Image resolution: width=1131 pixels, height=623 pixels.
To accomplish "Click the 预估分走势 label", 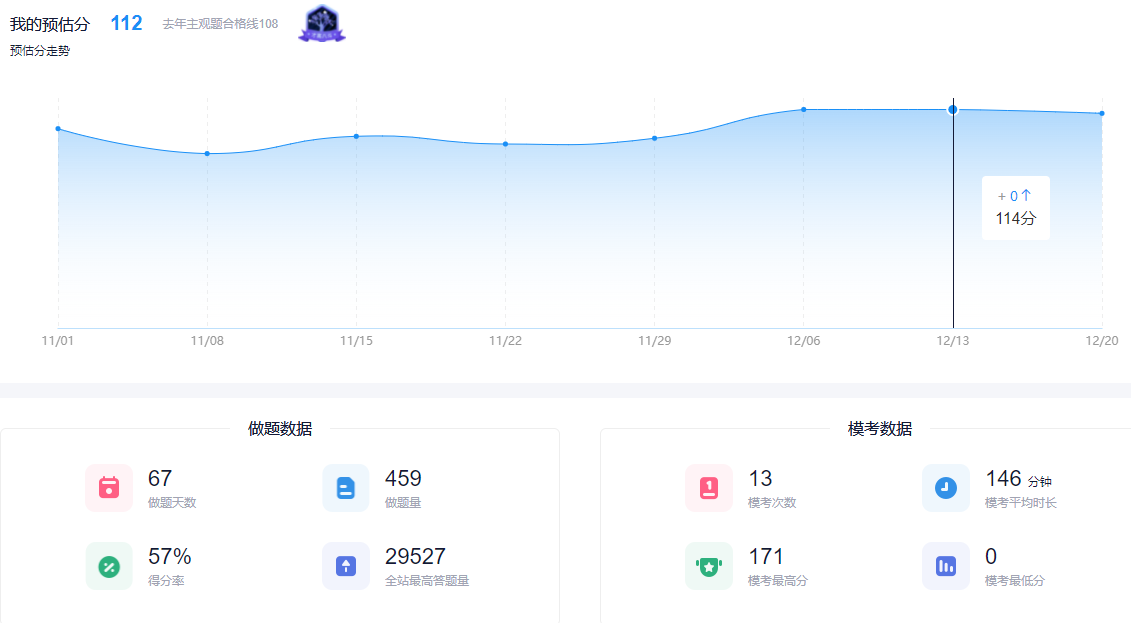I will (x=40, y=50).
